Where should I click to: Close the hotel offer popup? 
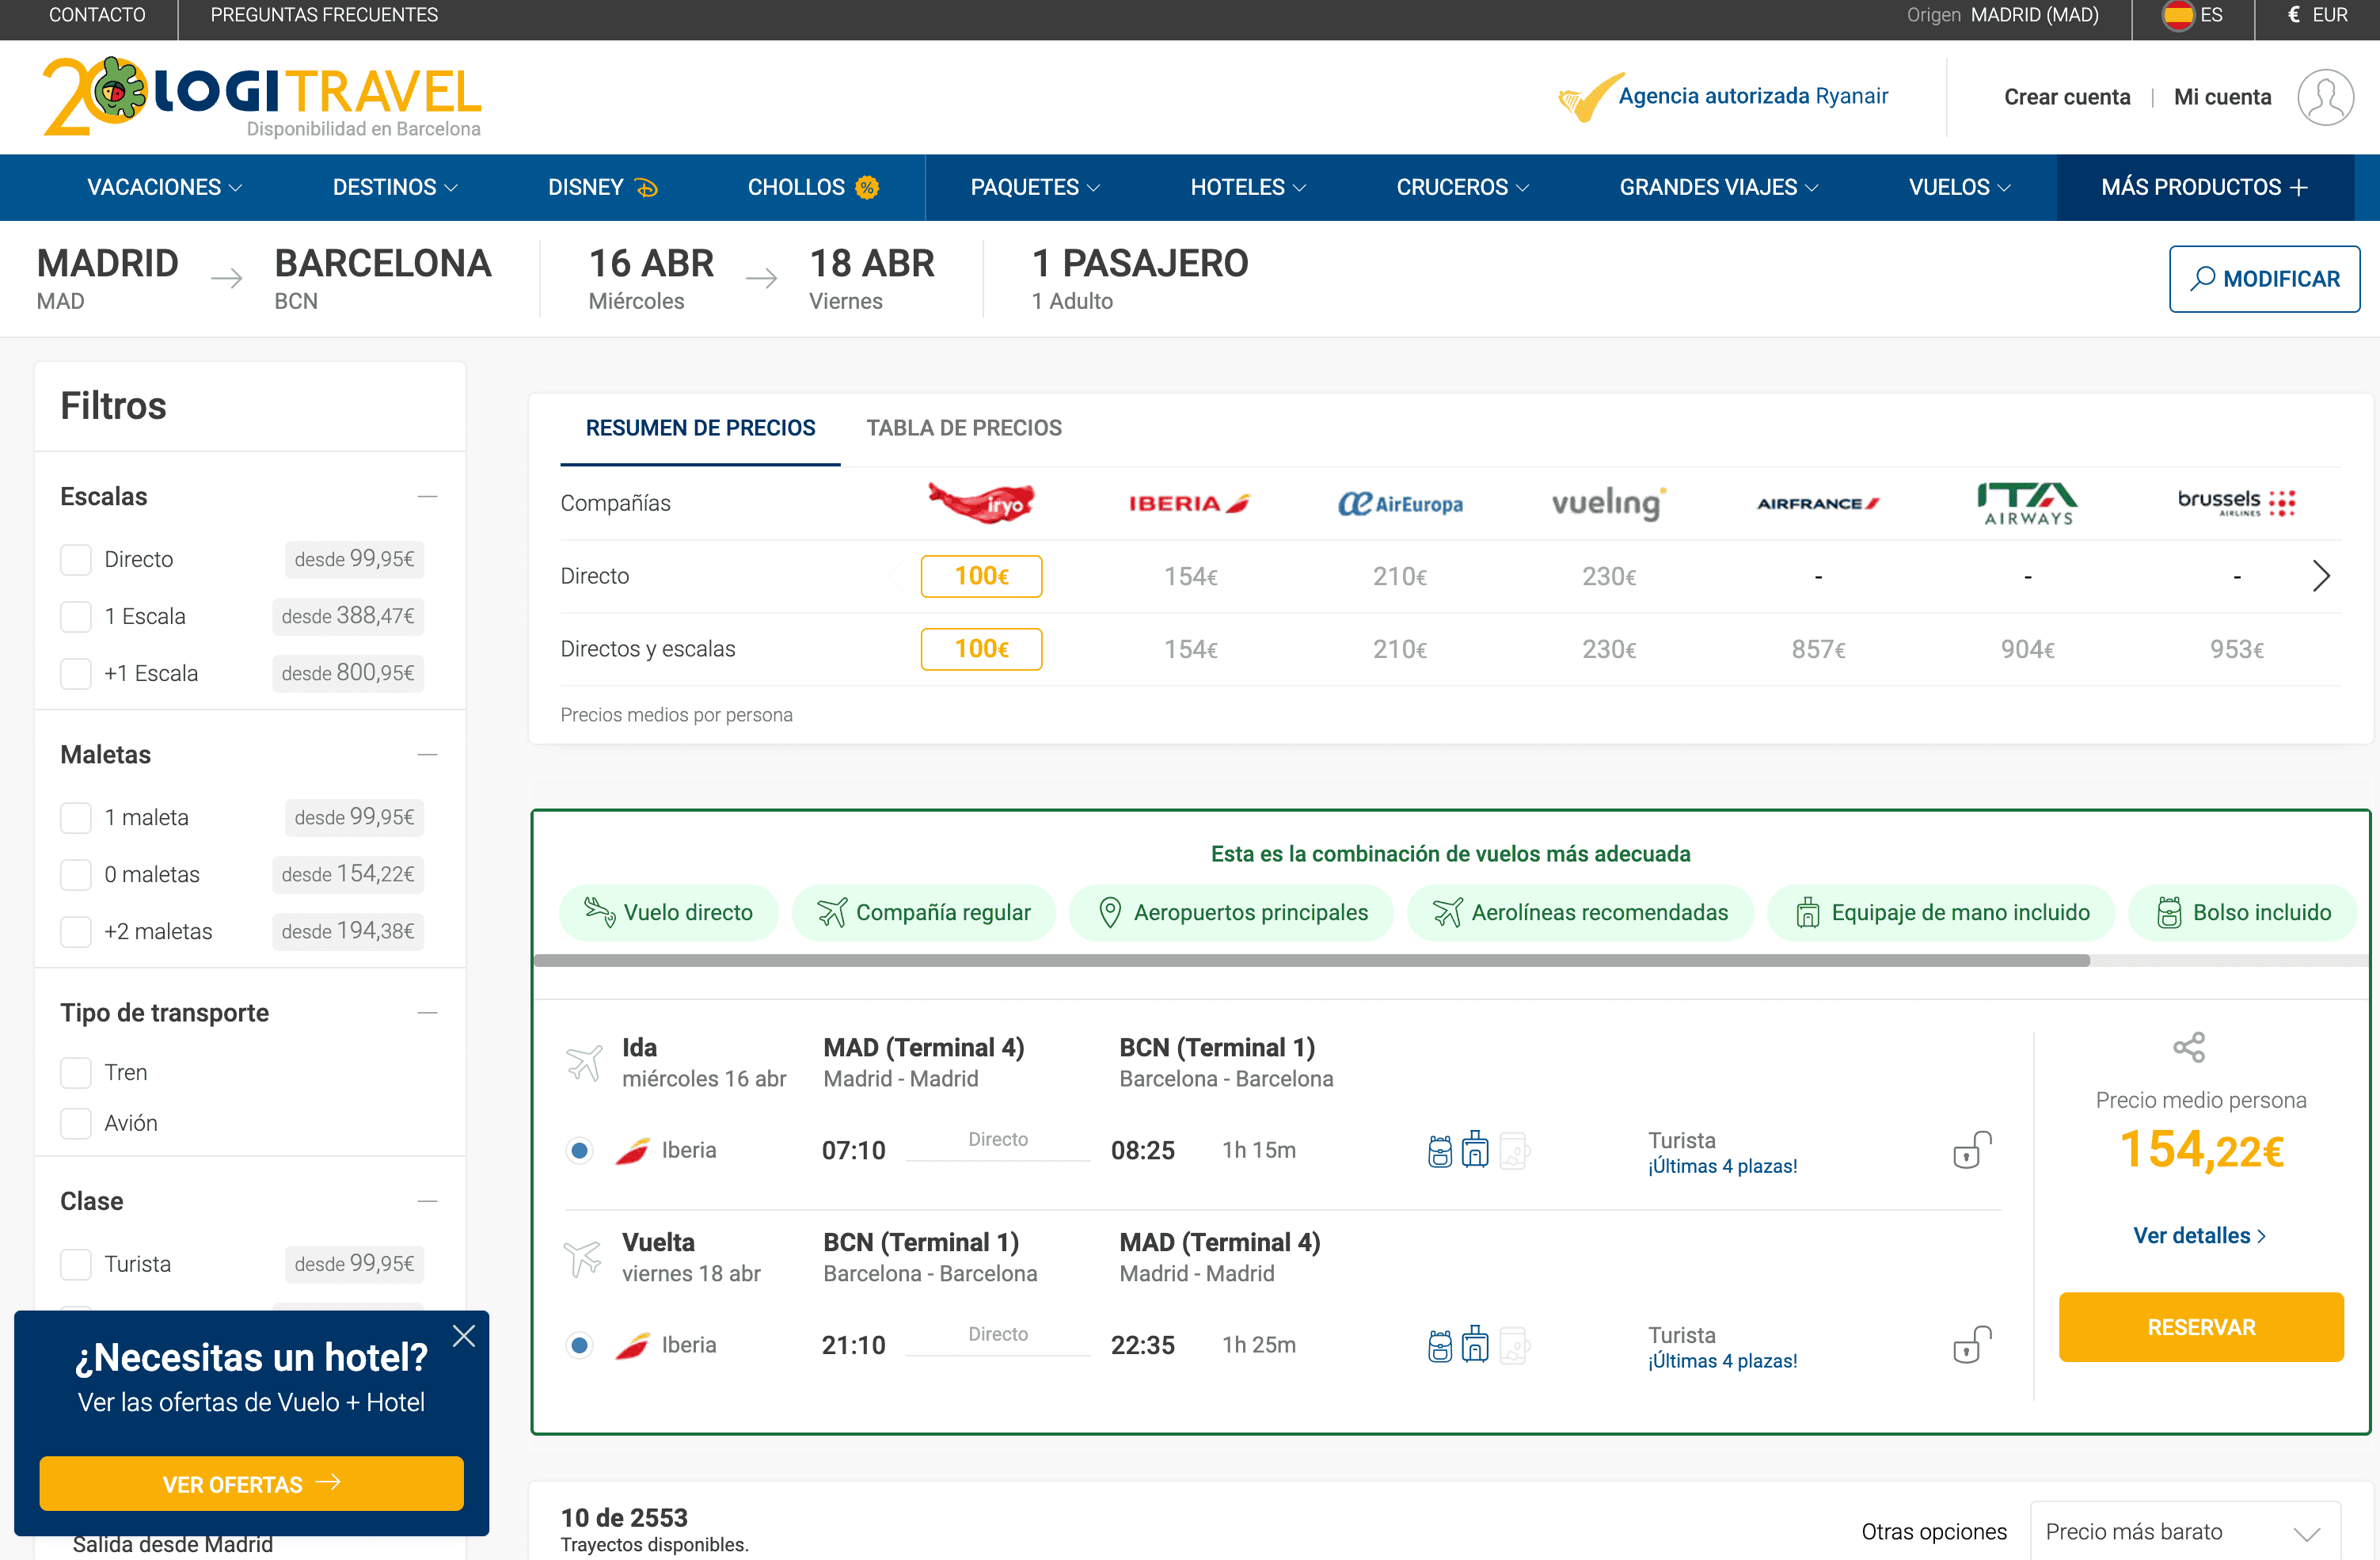[463, 1336]
